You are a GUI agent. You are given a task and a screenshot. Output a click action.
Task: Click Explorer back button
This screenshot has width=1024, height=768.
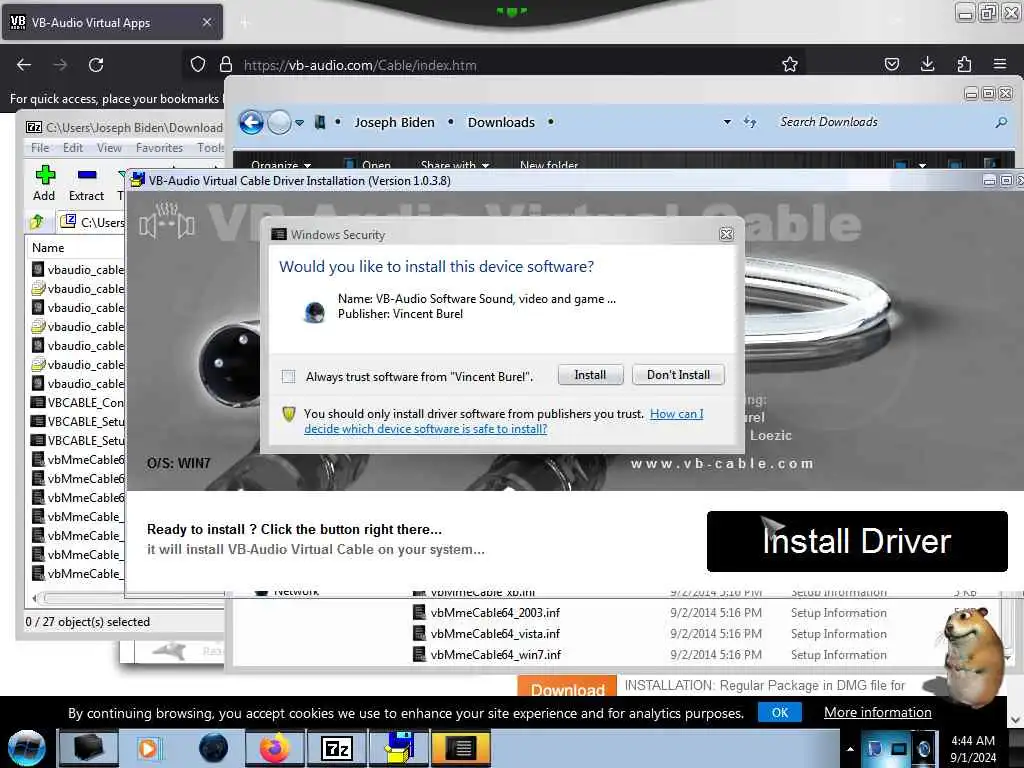pyautogui.click(x=251, y=122)
